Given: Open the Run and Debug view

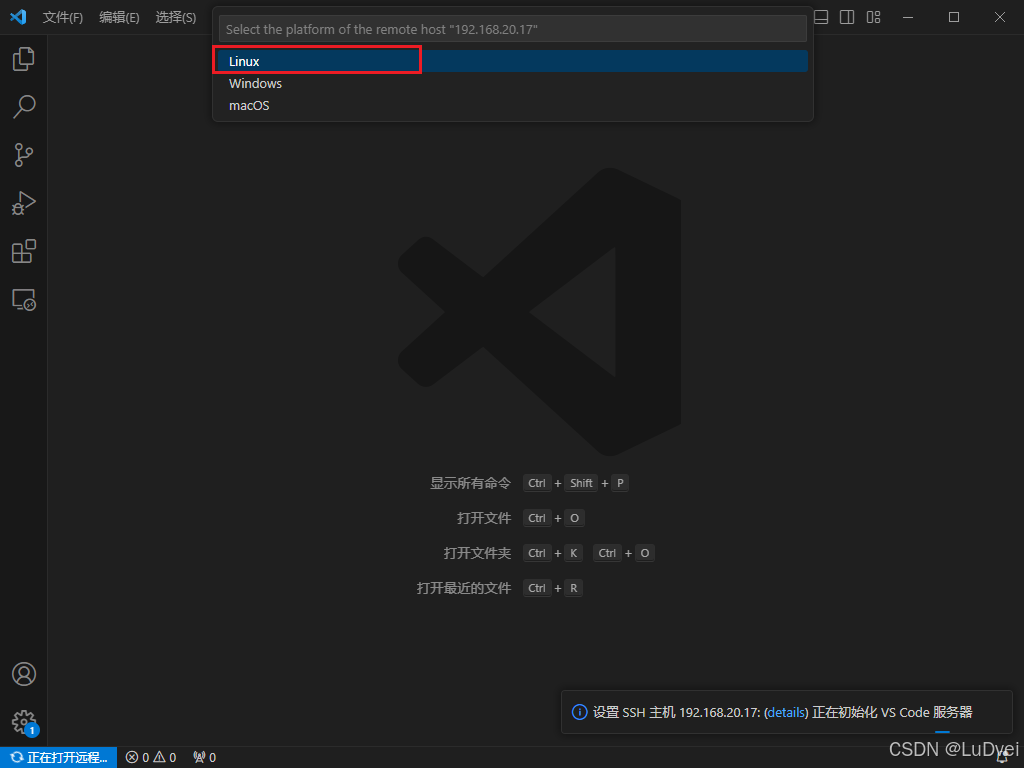Looking at the screenshot, I should [24, 203].
